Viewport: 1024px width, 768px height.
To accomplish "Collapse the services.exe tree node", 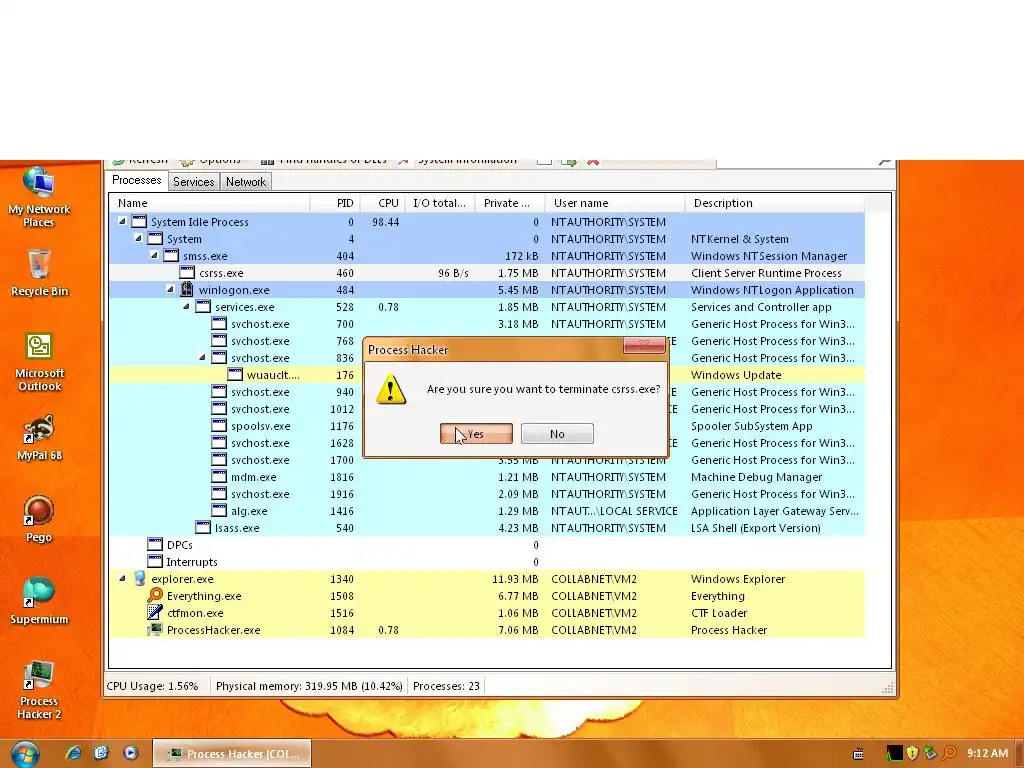I will coord(186,306).
